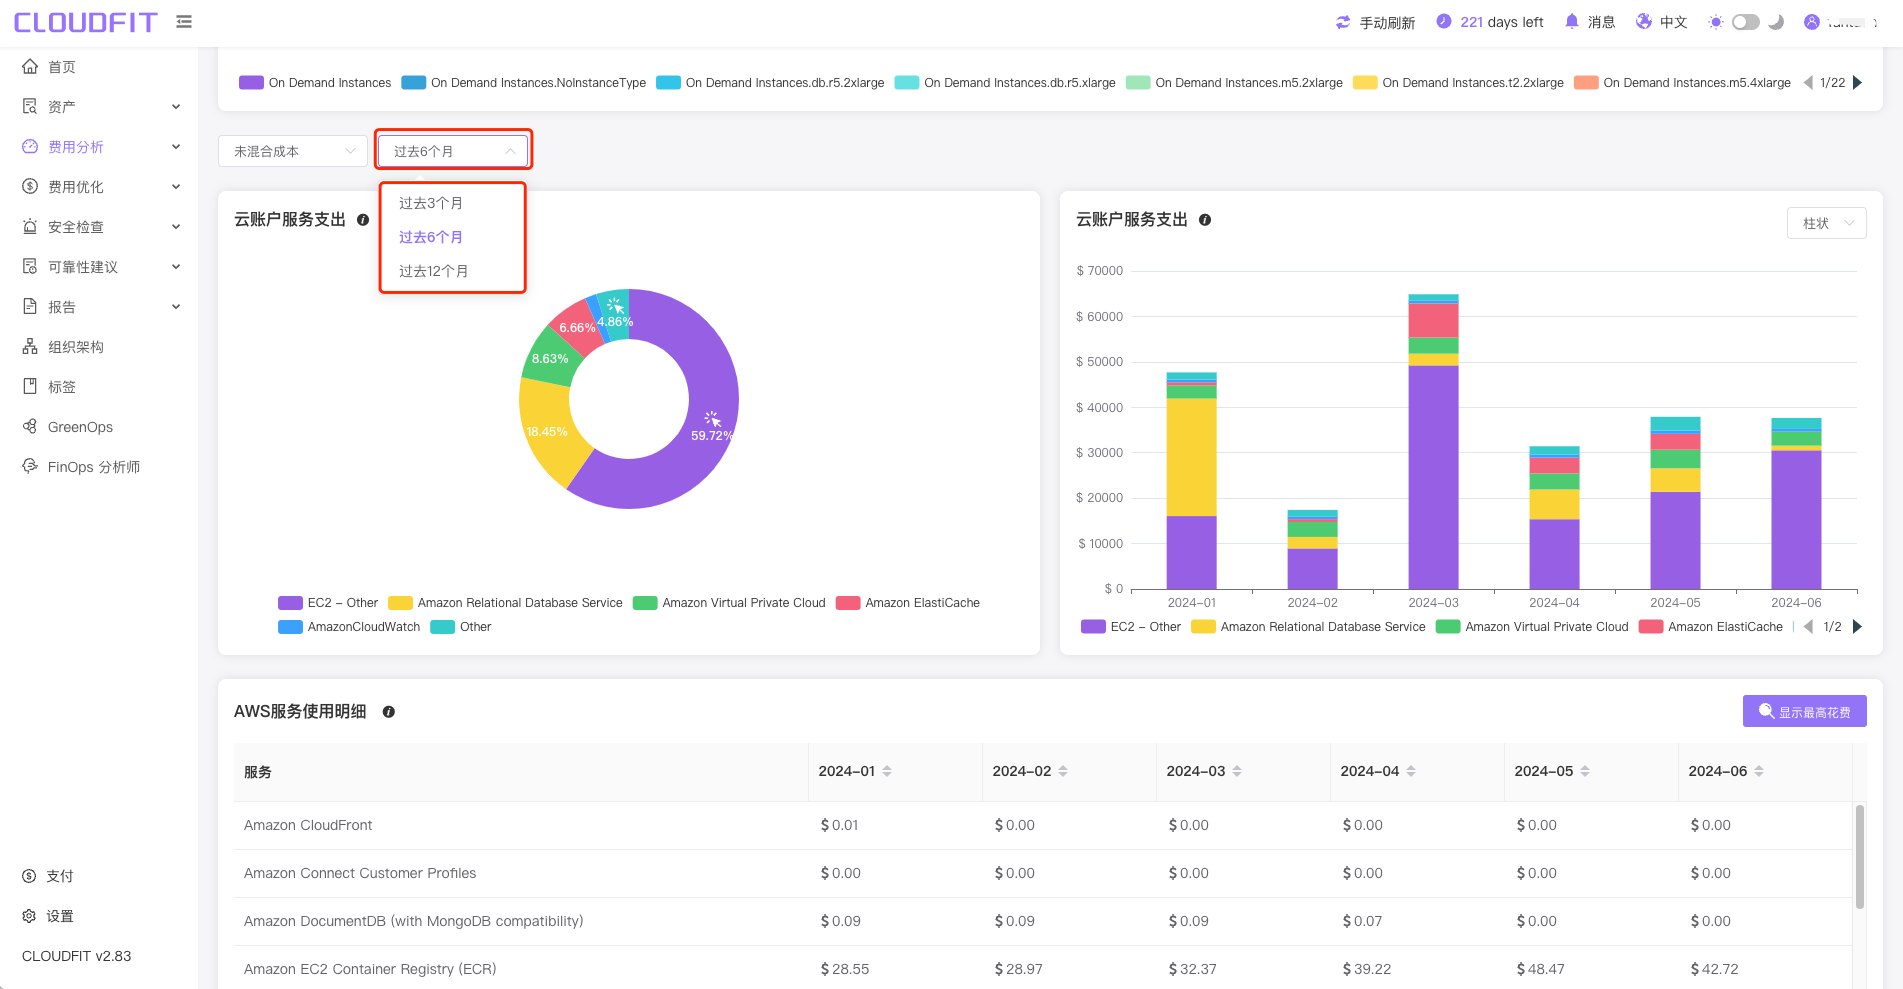Open notifications bell icon
This screenshot has height=989, width=1903.
1572,21
